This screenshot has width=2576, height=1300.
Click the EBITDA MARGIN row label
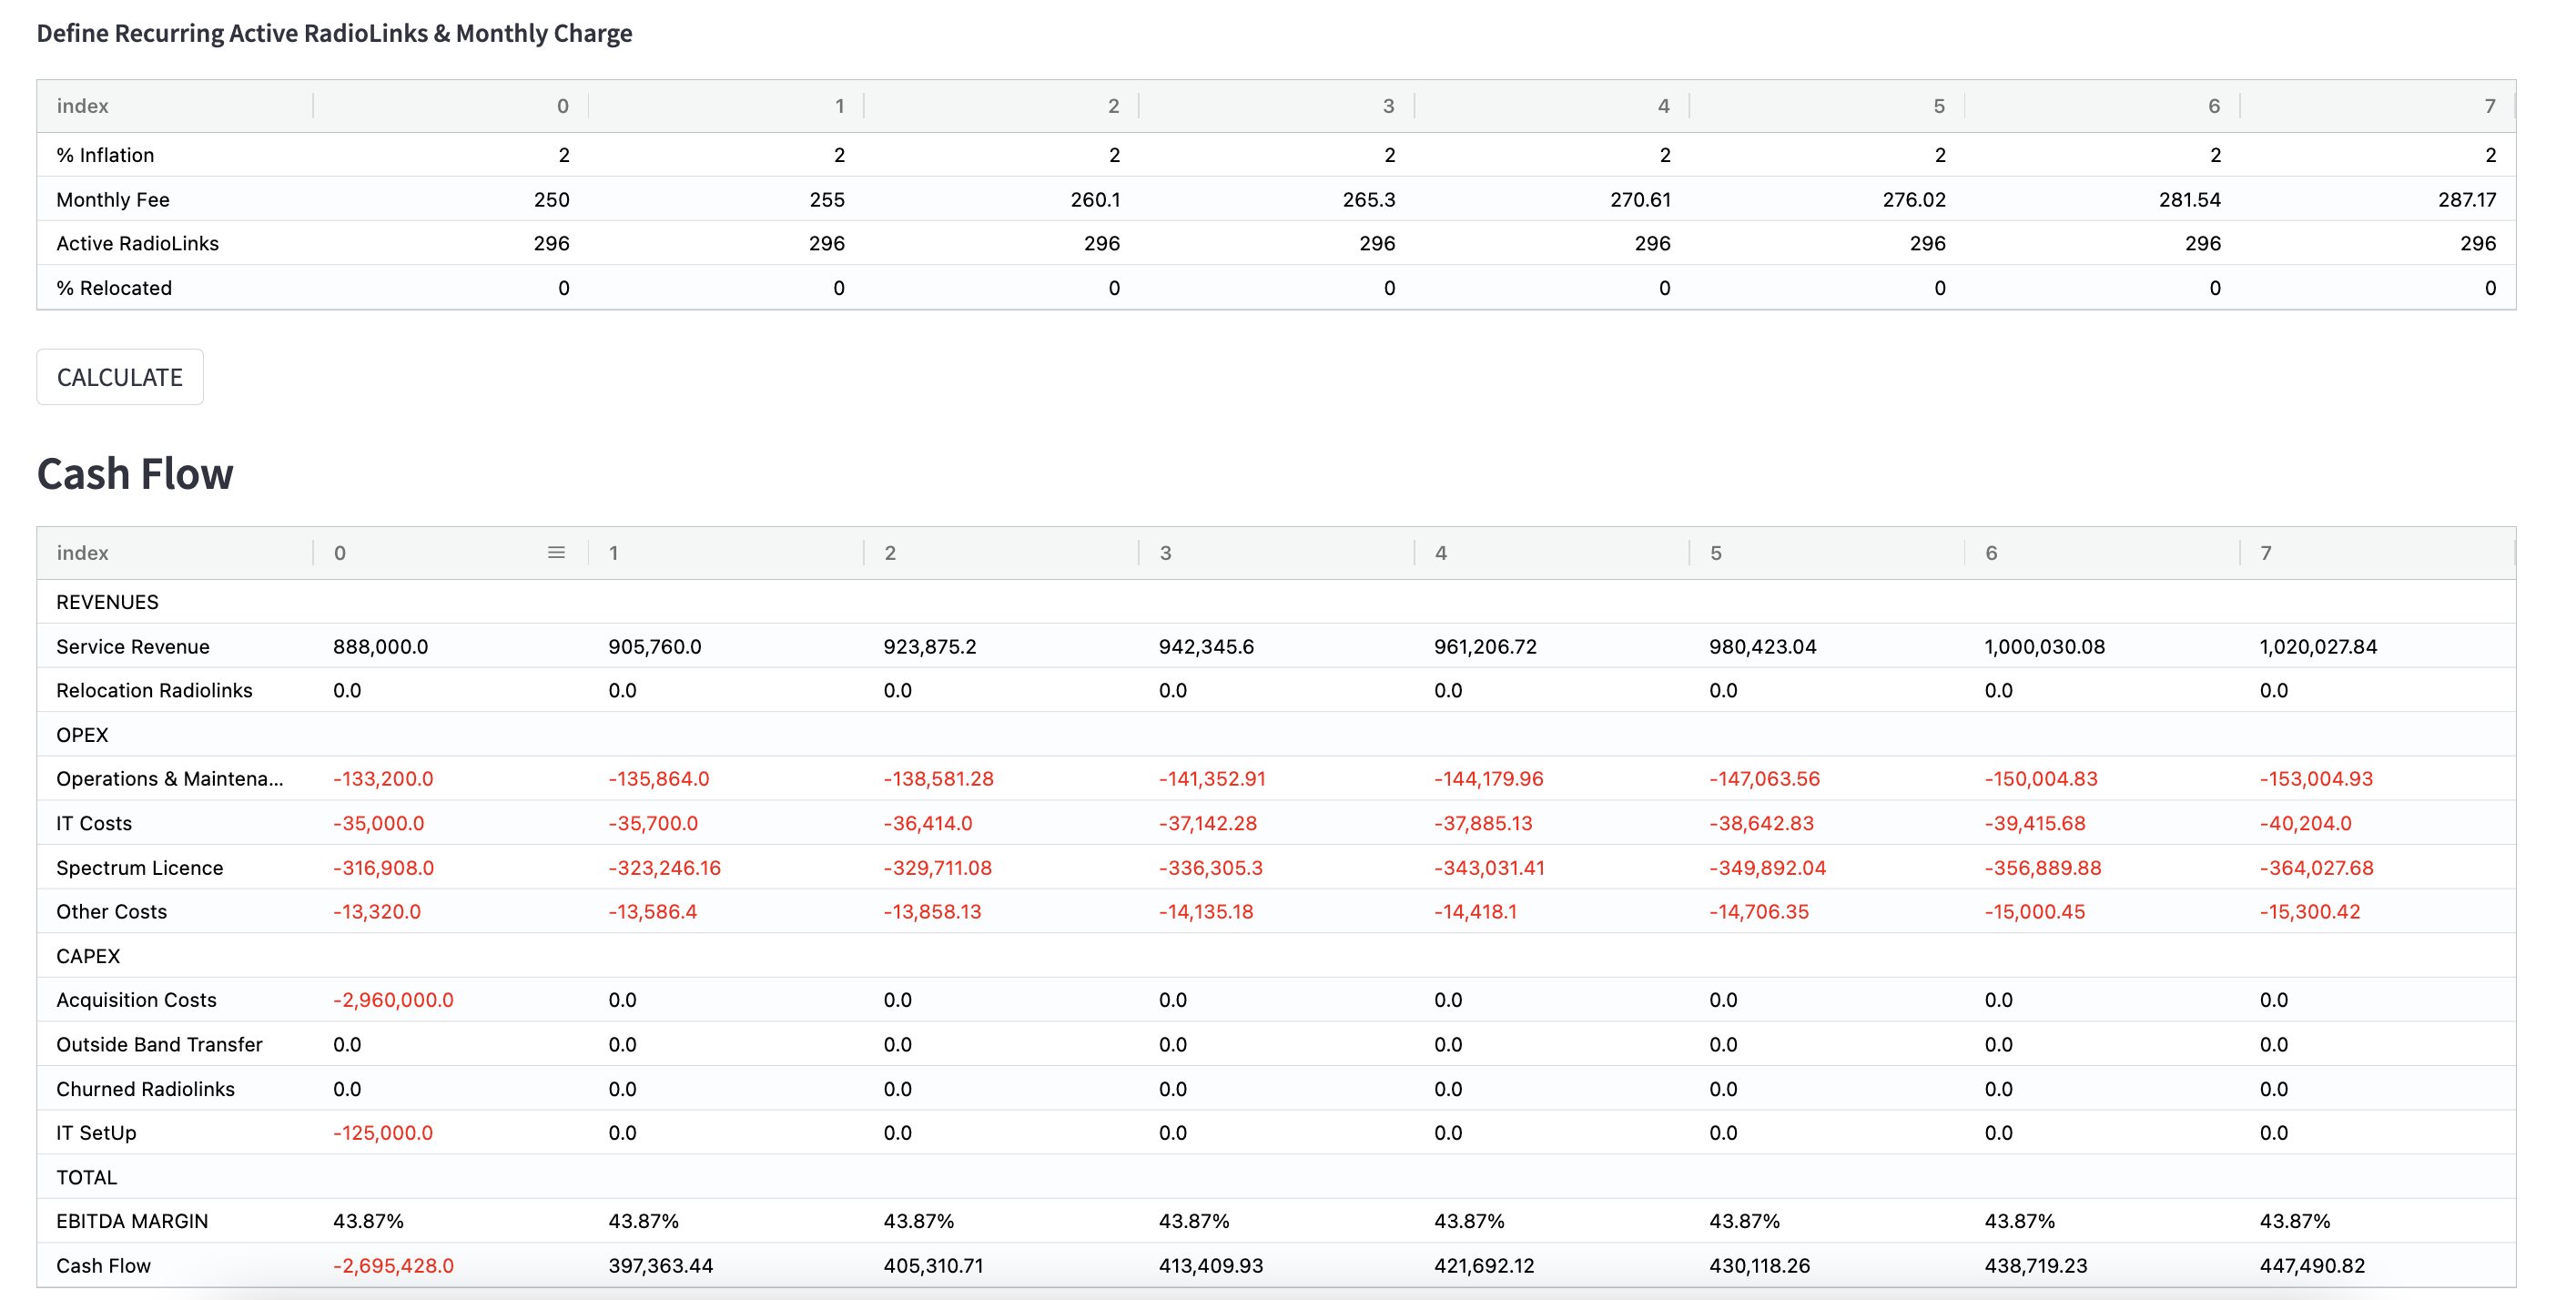pyautogui.click(x=132, y=1221)
